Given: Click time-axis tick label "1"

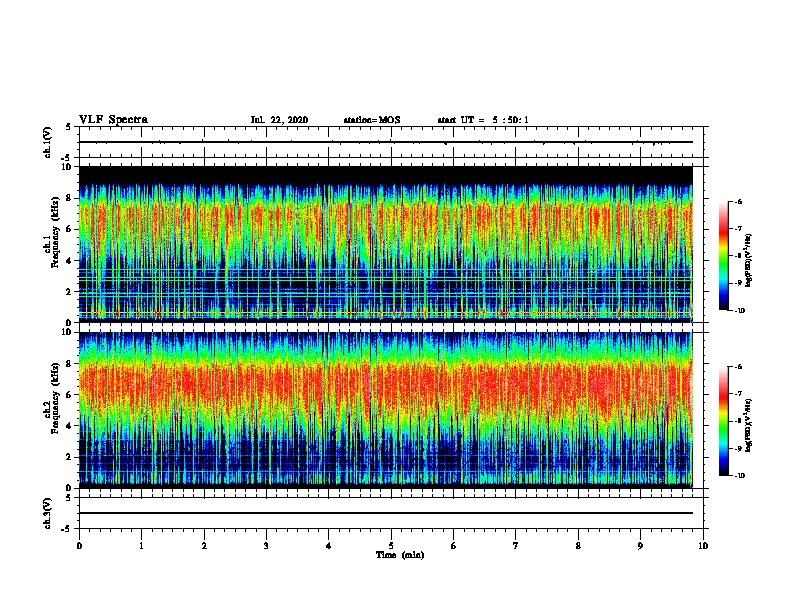Looking at the screenshot, I should tap(141, 546).
